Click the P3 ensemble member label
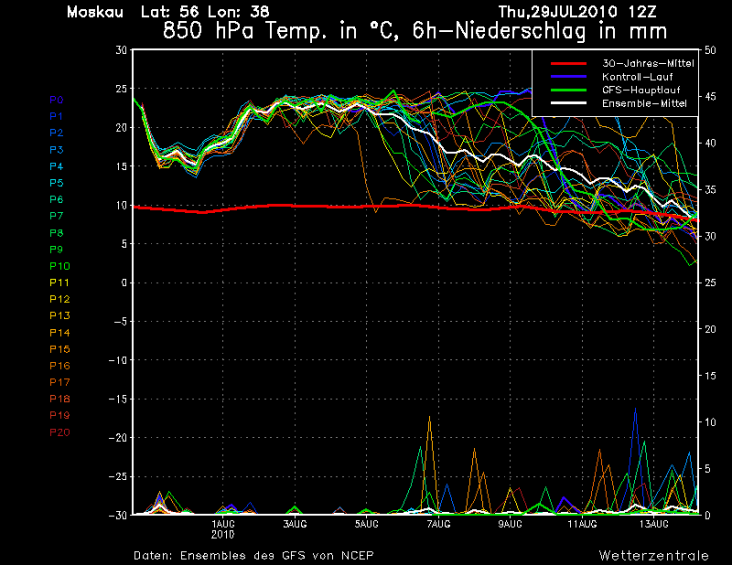 click(x=56, y=150)
